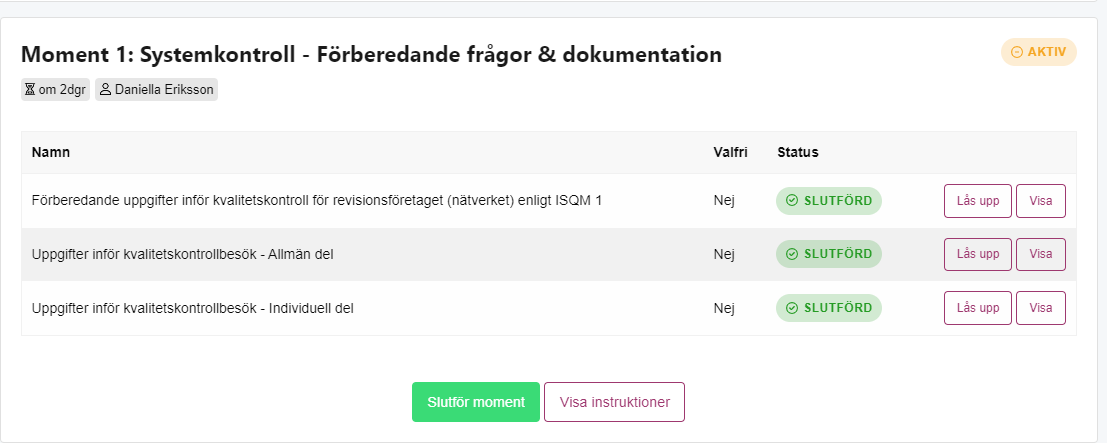Image resolution: width=1107 pixels, height=443 pixels.
Task: Click the om 2dgr deadline tag
Action: tap(56, 90)
